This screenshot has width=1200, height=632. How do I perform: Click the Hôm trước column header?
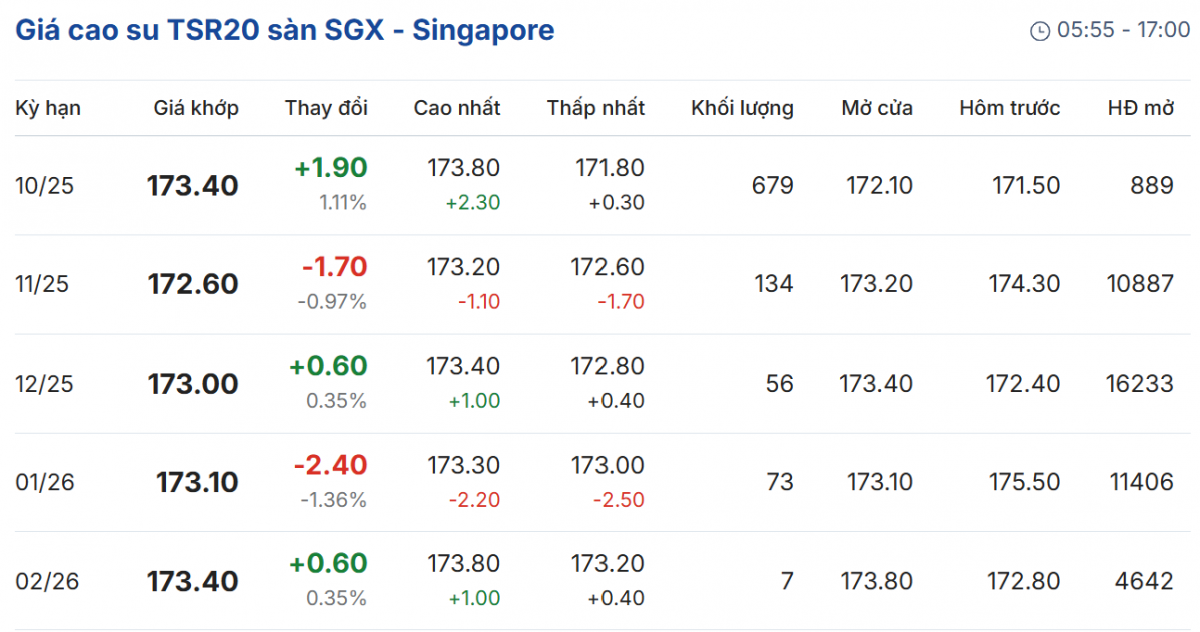(1010, 108)
